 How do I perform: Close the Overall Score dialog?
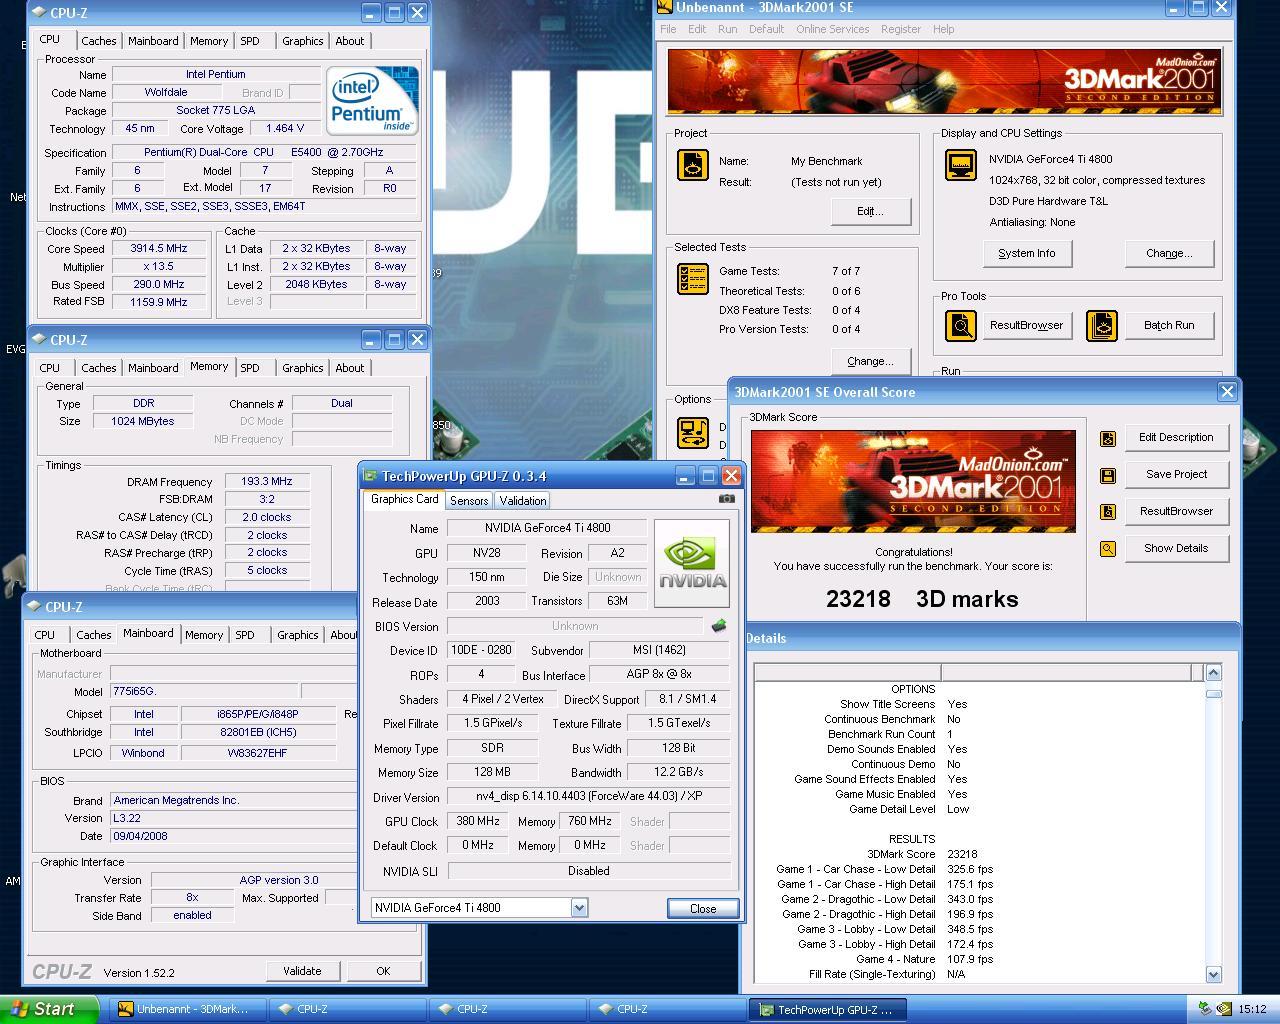point(1227,392)
